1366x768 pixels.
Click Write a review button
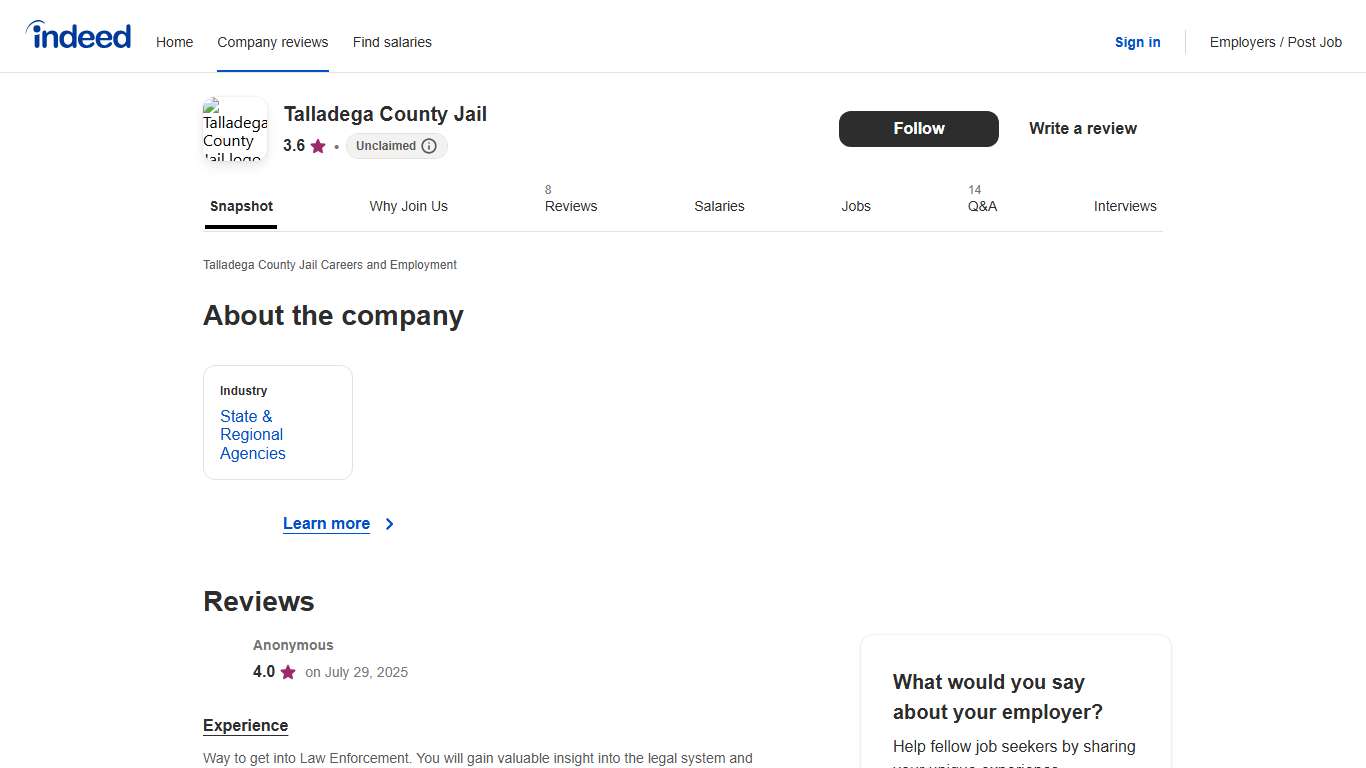1082,128
